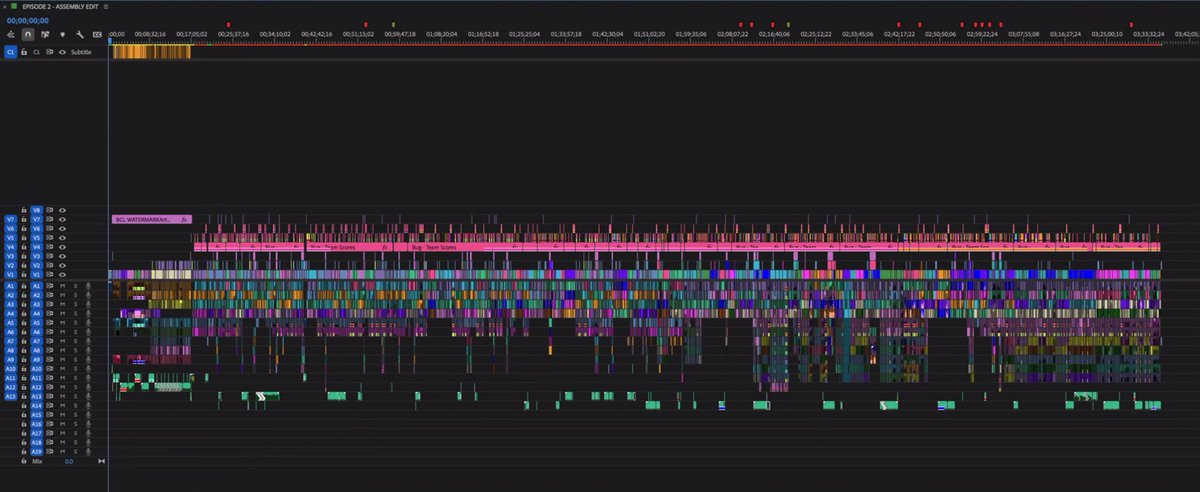1200x492 pixels.
Task: Click the Insert and Overwrite Sequences as Nests icon
Action: 11,34
